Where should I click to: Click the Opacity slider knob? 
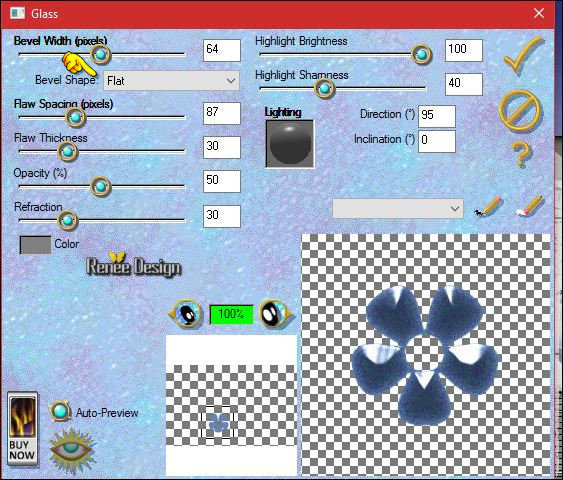point(100,186)
